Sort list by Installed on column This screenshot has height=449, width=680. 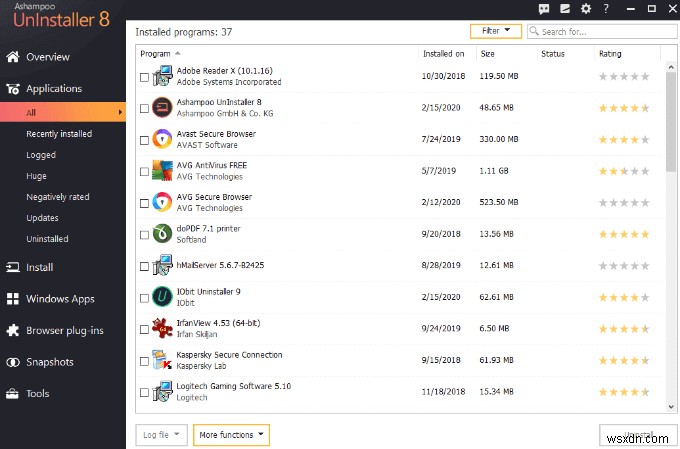click(x=444, y=53)
